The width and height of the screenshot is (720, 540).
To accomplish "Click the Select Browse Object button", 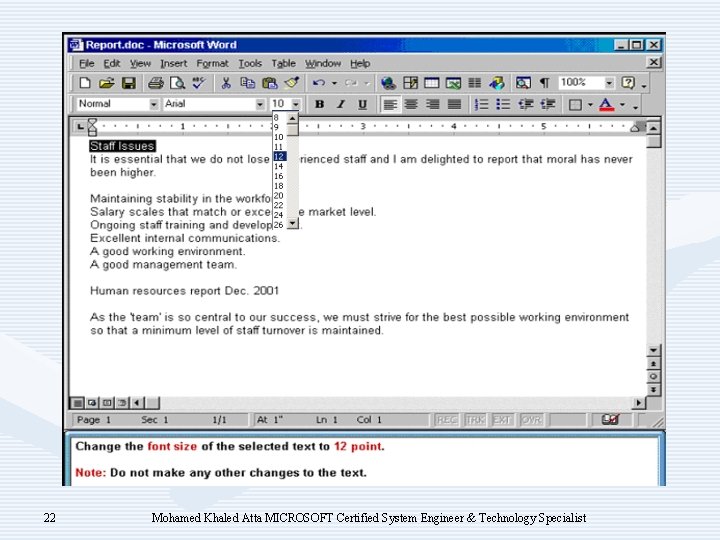I will 653,377.
